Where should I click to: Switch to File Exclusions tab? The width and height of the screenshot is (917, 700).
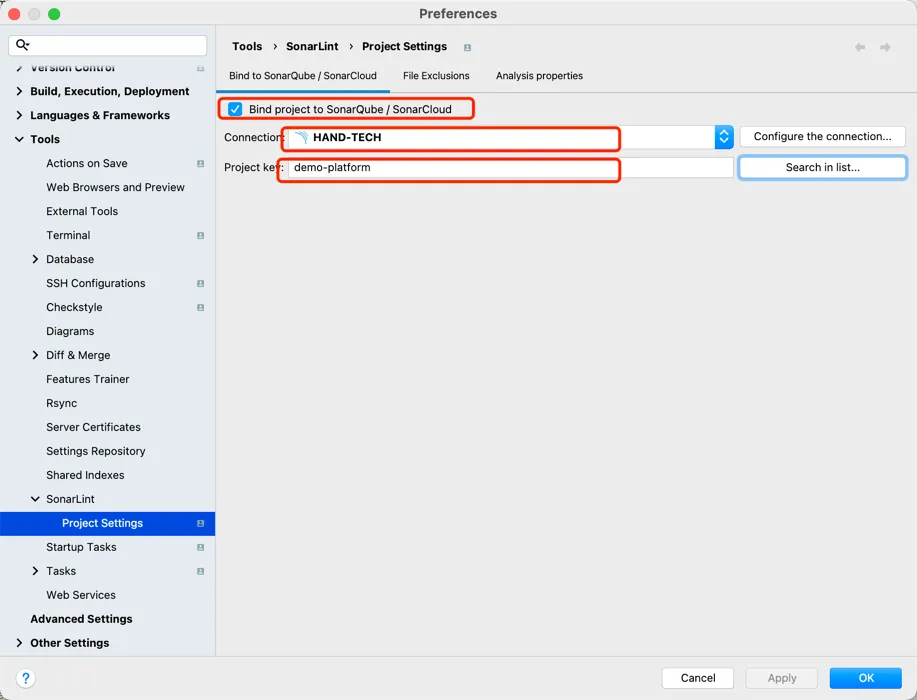436,76
